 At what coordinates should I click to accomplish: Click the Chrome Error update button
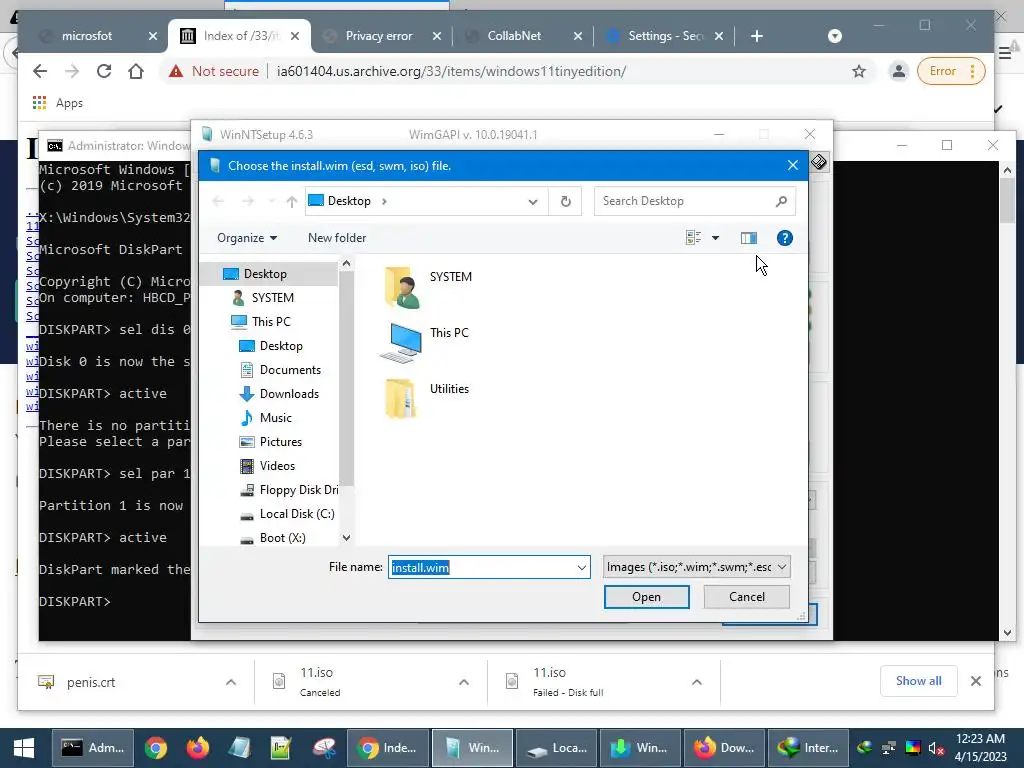[x=951, y=71]
